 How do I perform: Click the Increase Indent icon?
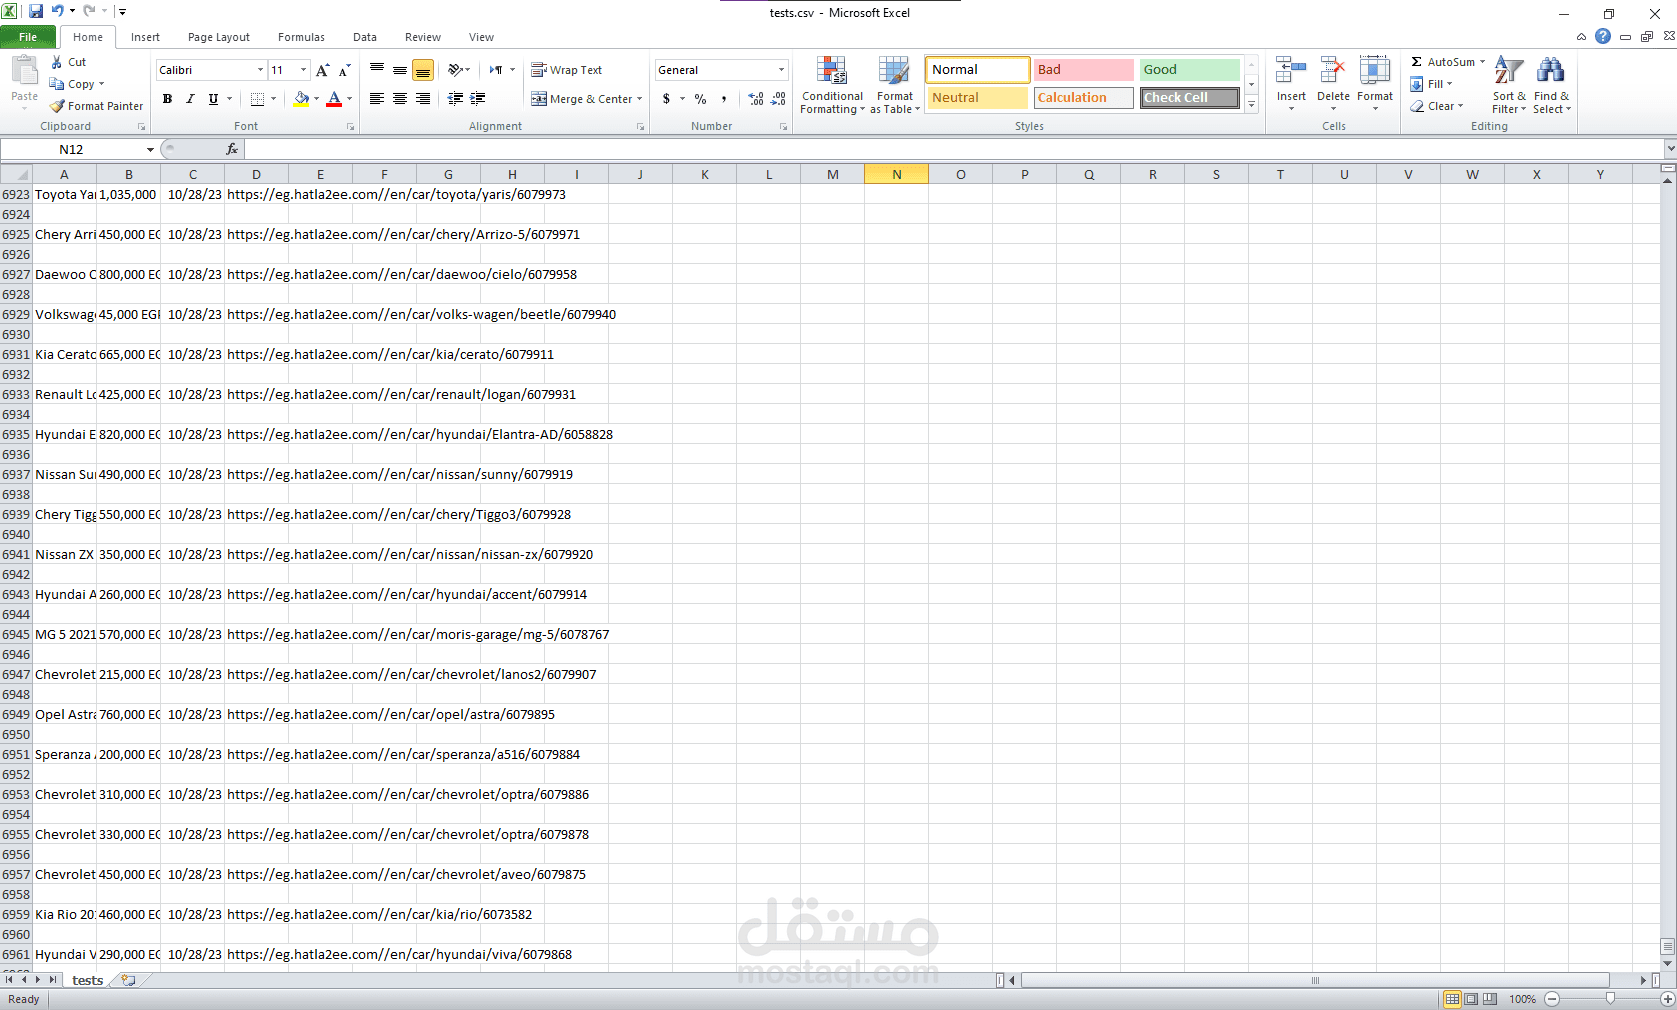tap(478, 99)
